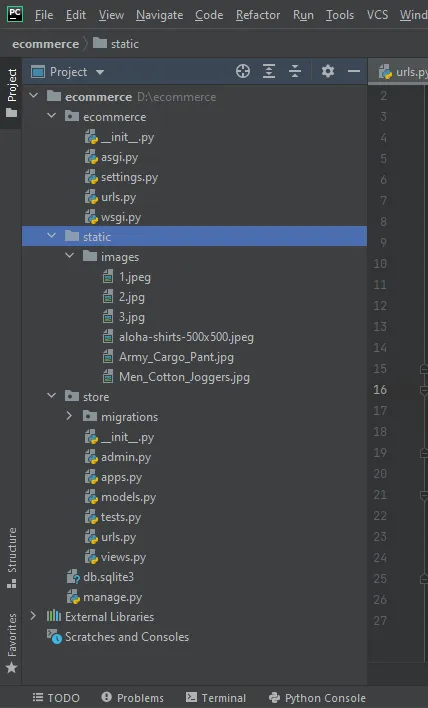Open the Refactor menu
428x708 pixels.
tap(258, 15)
